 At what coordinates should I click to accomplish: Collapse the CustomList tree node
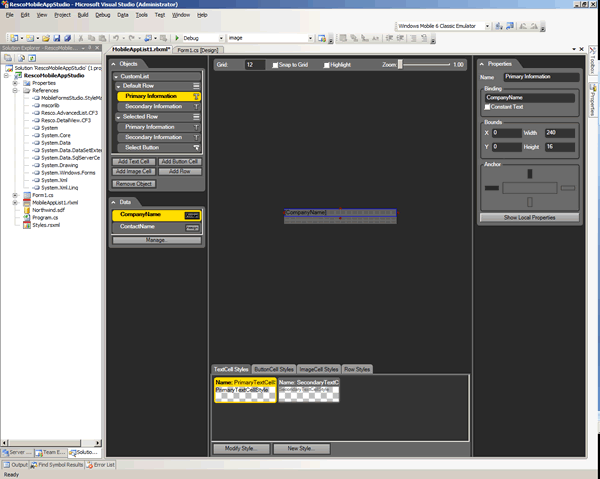pyautogui.click(x=116, y=77)
